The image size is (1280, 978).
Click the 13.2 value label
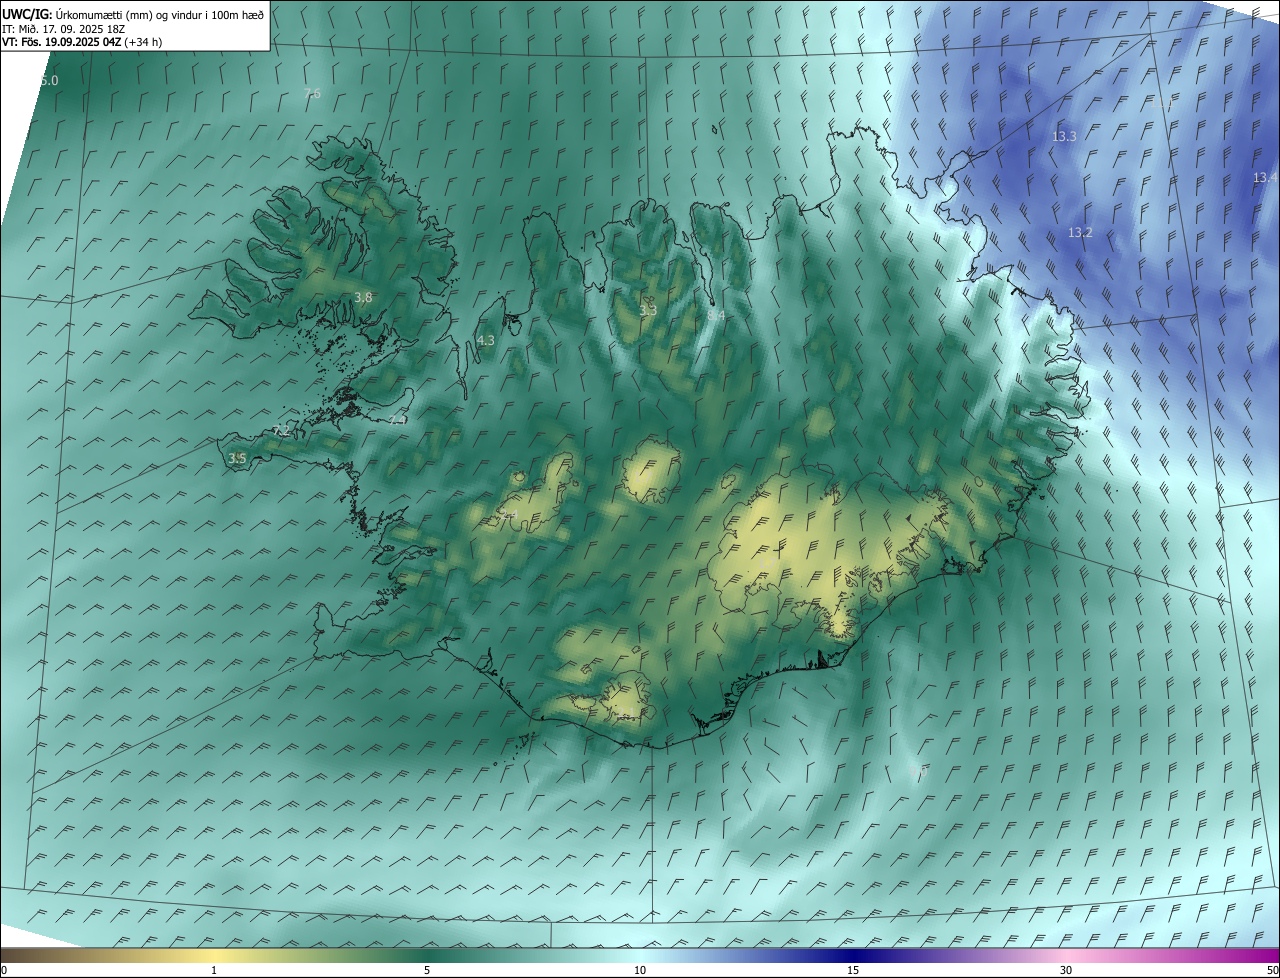click(1080, 232)
